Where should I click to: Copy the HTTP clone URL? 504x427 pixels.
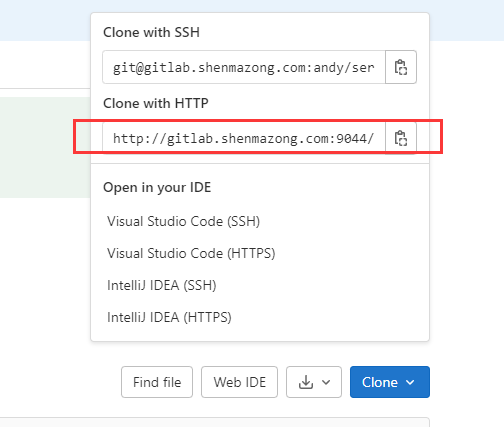click(401, 138)
